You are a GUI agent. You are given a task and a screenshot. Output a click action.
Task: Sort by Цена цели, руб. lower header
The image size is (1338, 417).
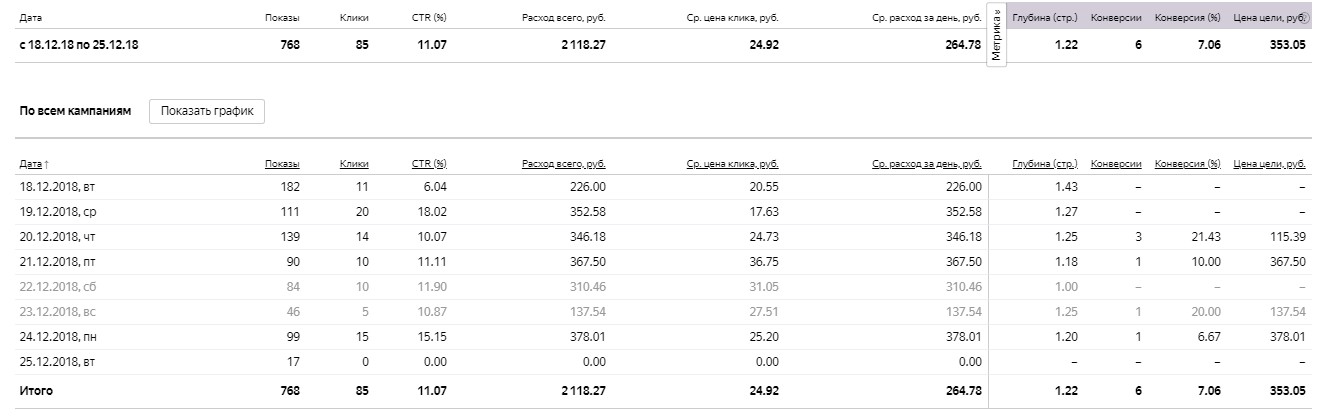[1270, 163]
